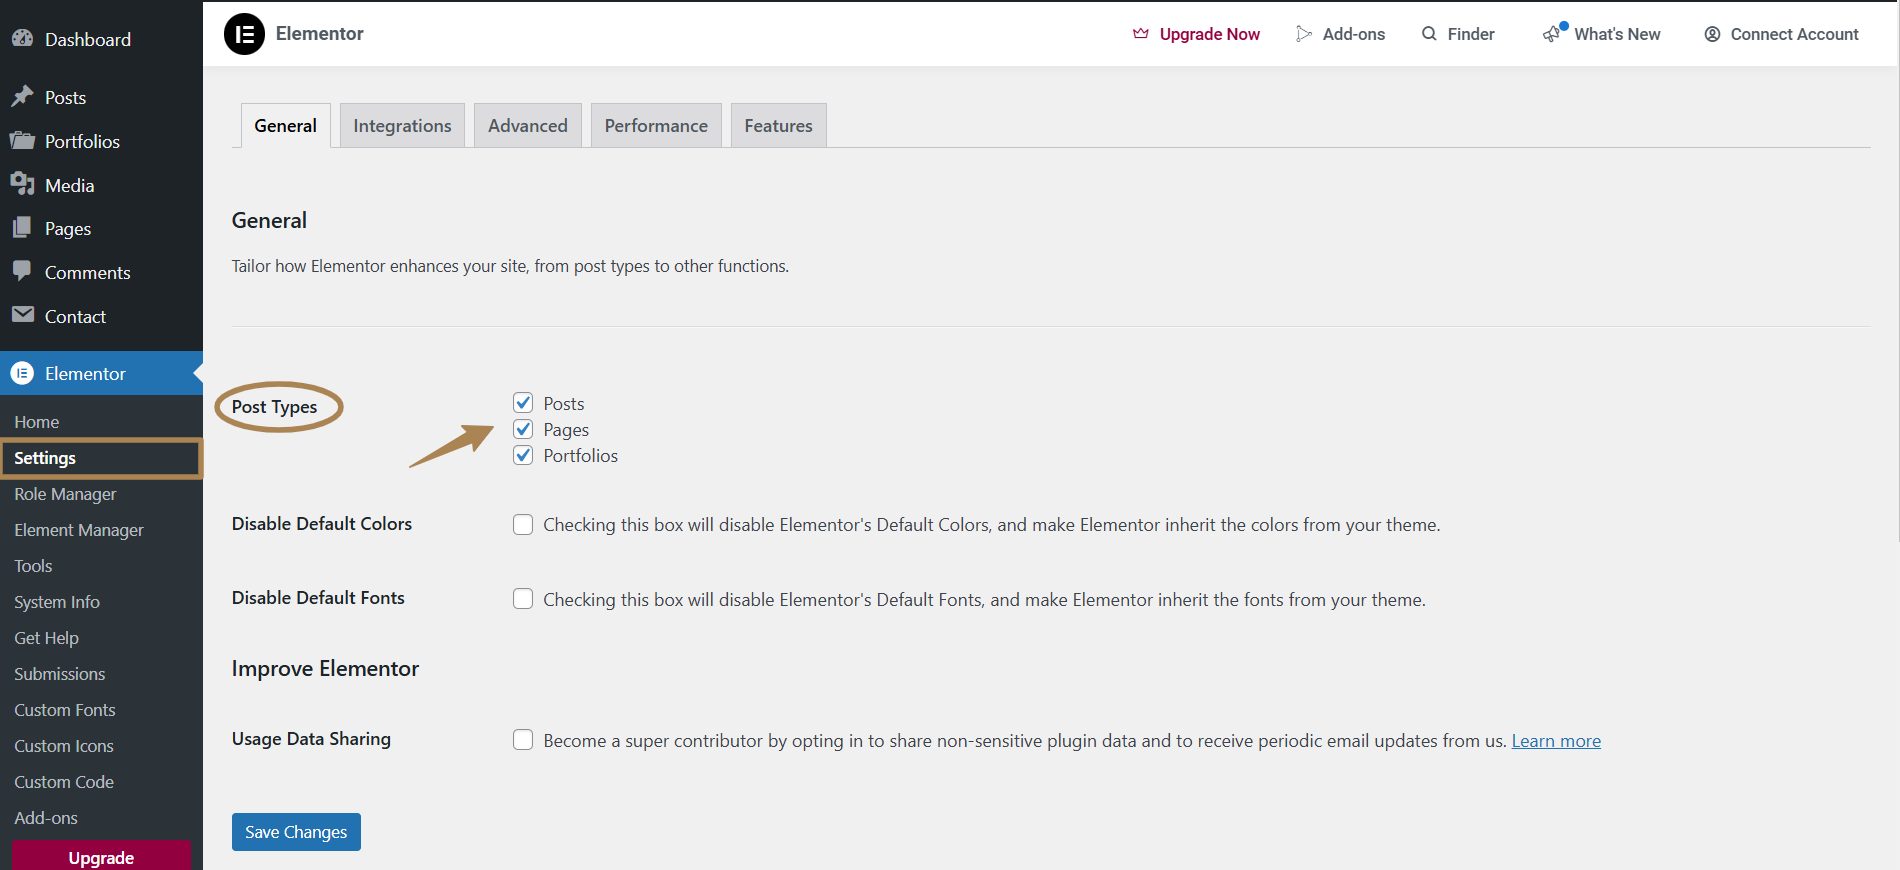
Task: Click the Connect Account button
Action: (x=1781, y=34)
